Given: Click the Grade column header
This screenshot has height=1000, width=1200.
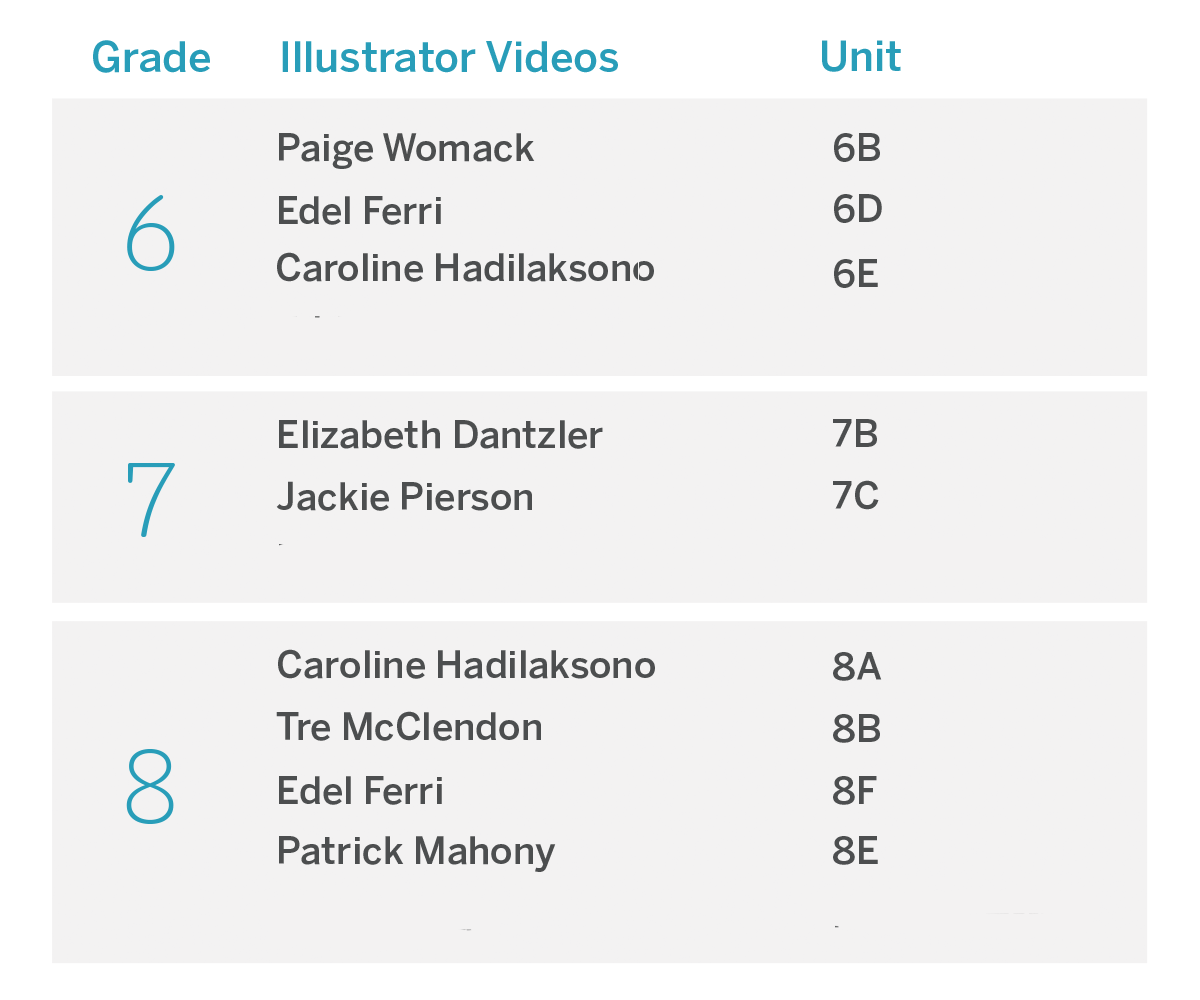Looking at the screenshot, I should [x=151, y=58].
